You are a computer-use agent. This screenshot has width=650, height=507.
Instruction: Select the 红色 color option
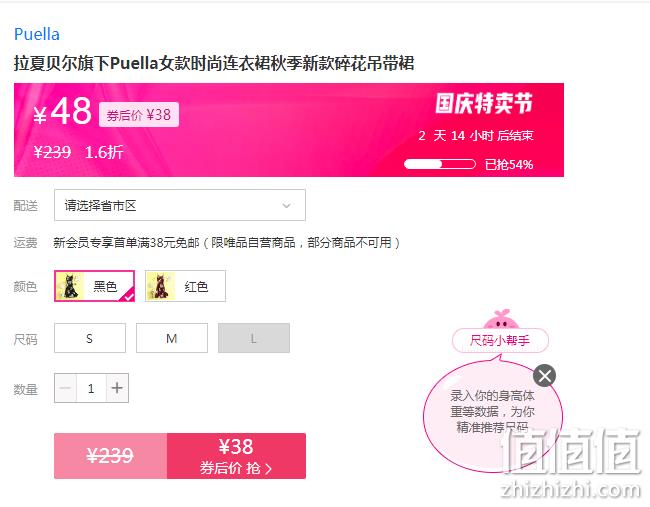pyautogui.click(x=185, y=286)
